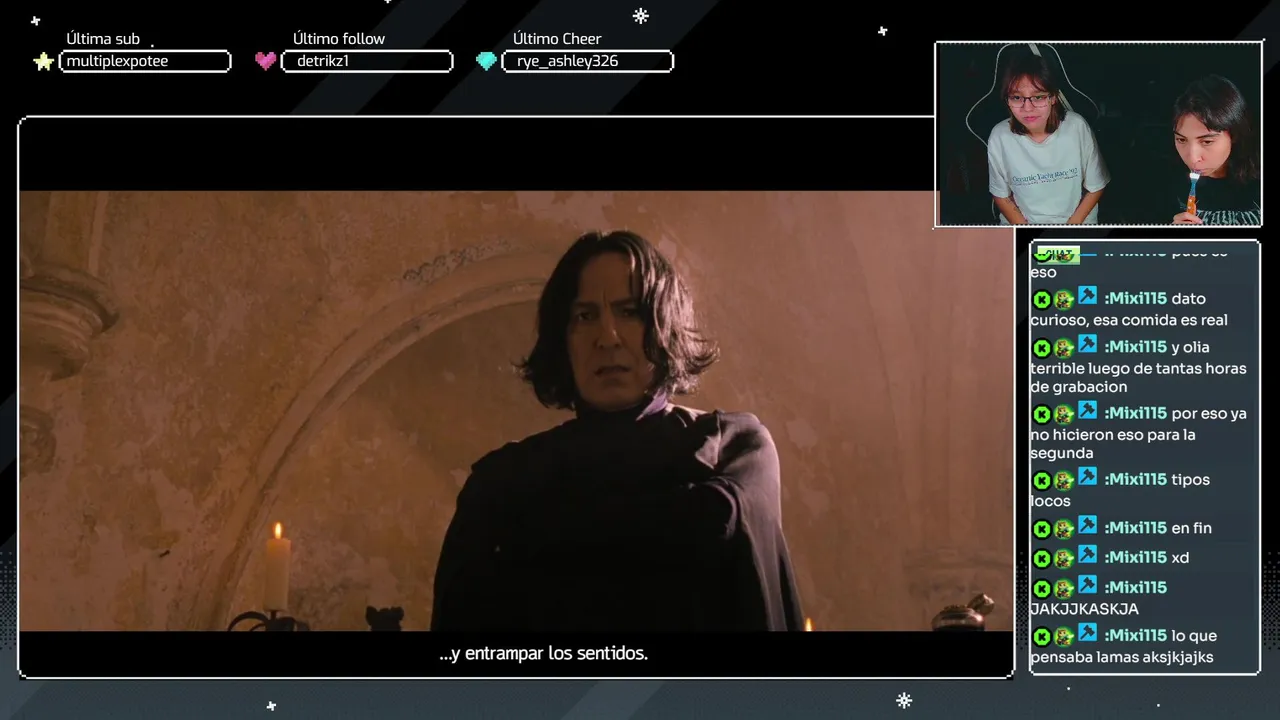Click the avatar badge on 'y olia terrible' message
This screenshot has height=720, width=1280.
[x=1063, y=348]
